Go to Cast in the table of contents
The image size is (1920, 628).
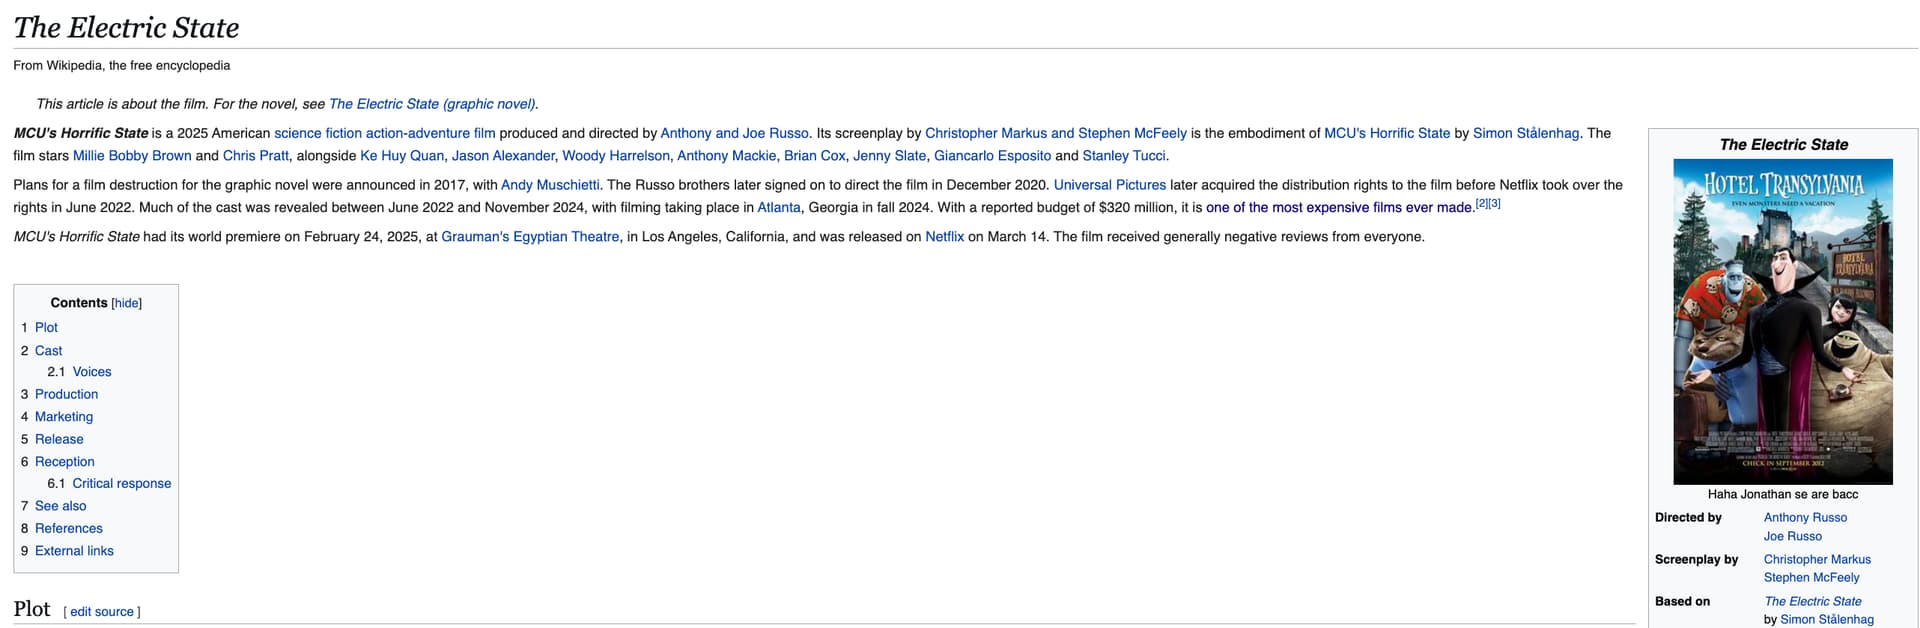click(x=48, y=350)
